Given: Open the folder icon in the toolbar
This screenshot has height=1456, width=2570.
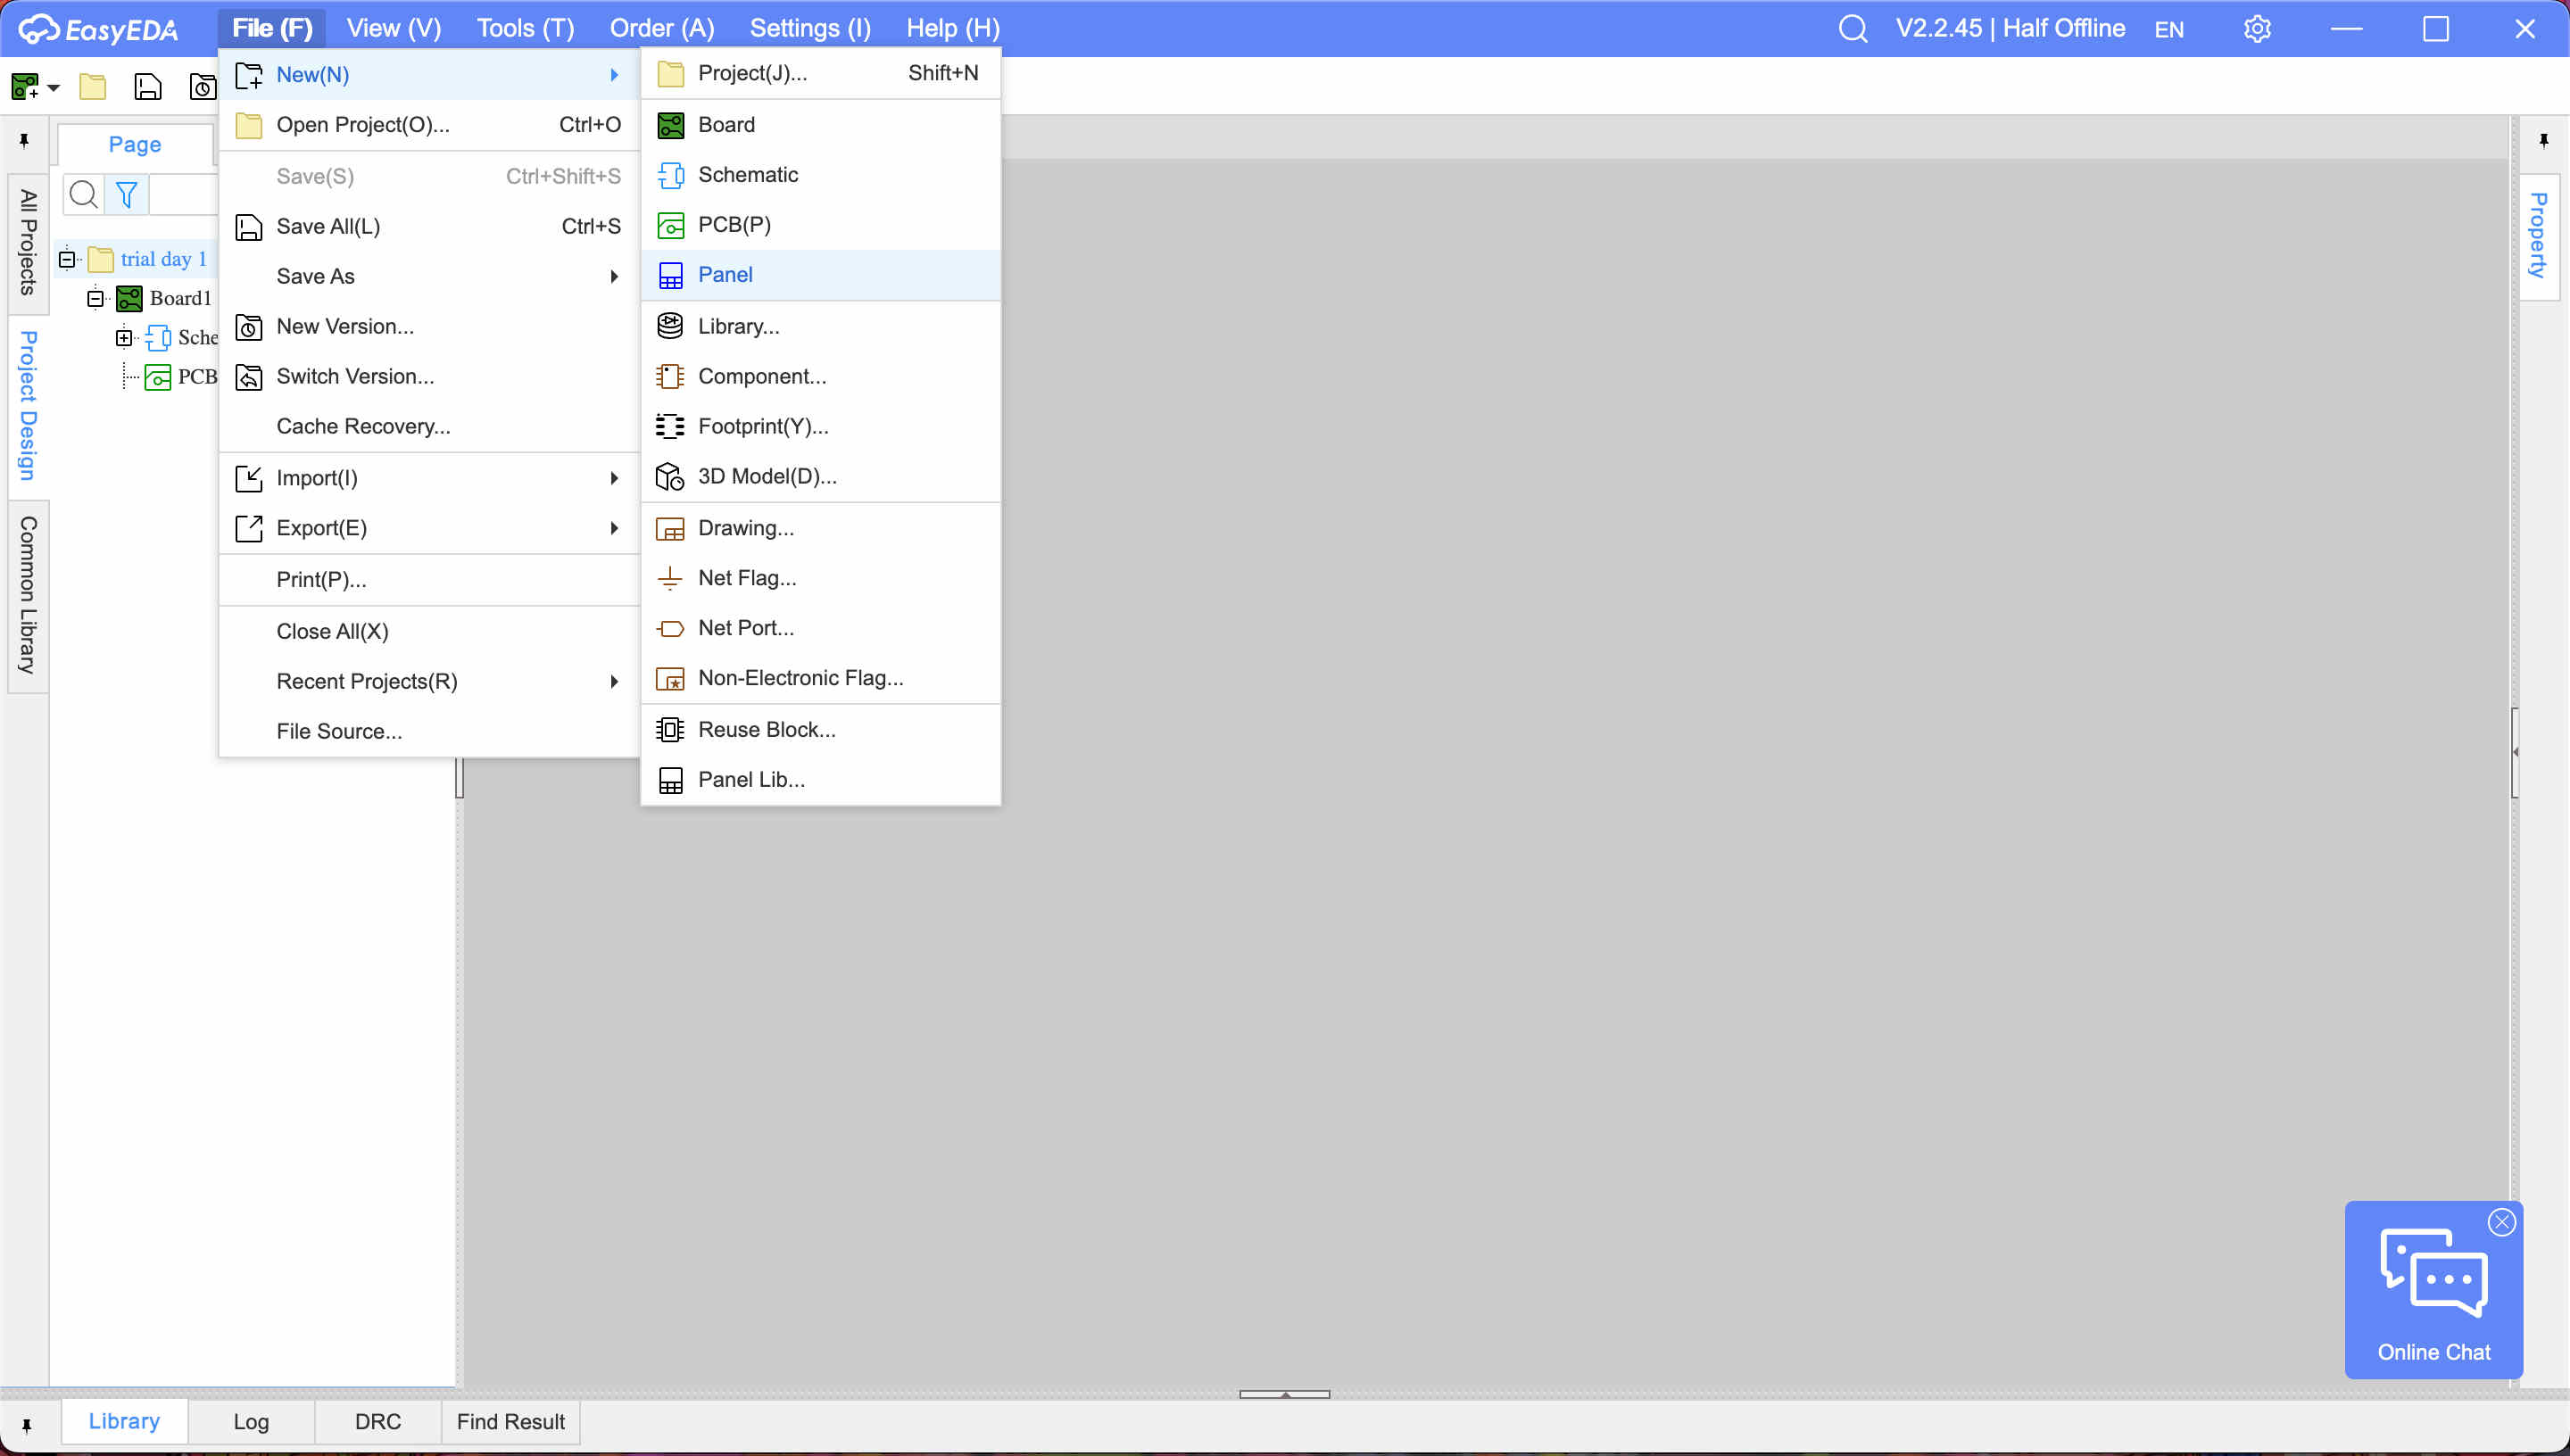Looking at the screenshot, I should point(93,87).
